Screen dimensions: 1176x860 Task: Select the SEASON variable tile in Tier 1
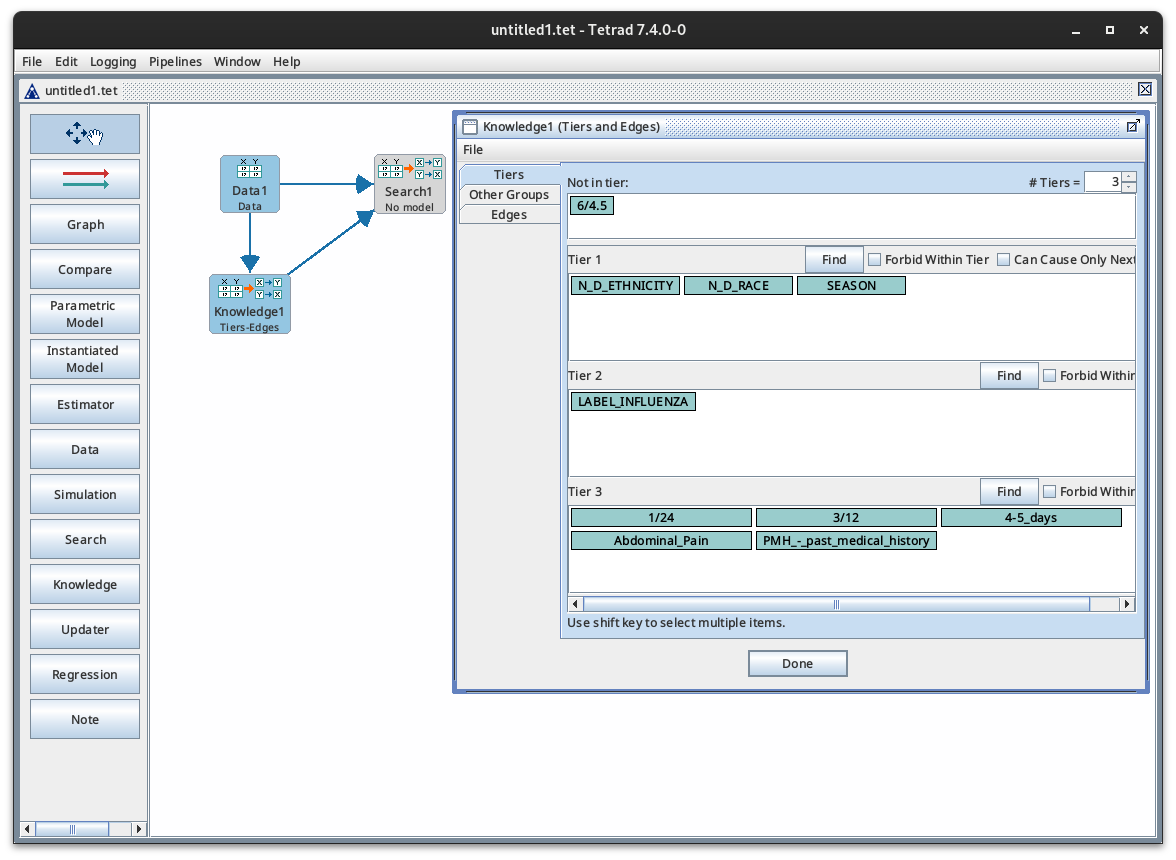(x=851, y=285)
